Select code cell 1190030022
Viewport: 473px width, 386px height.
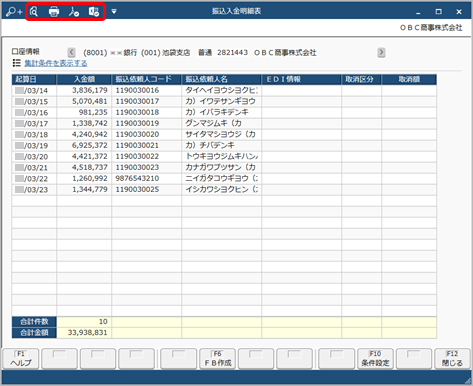point(146,156)
